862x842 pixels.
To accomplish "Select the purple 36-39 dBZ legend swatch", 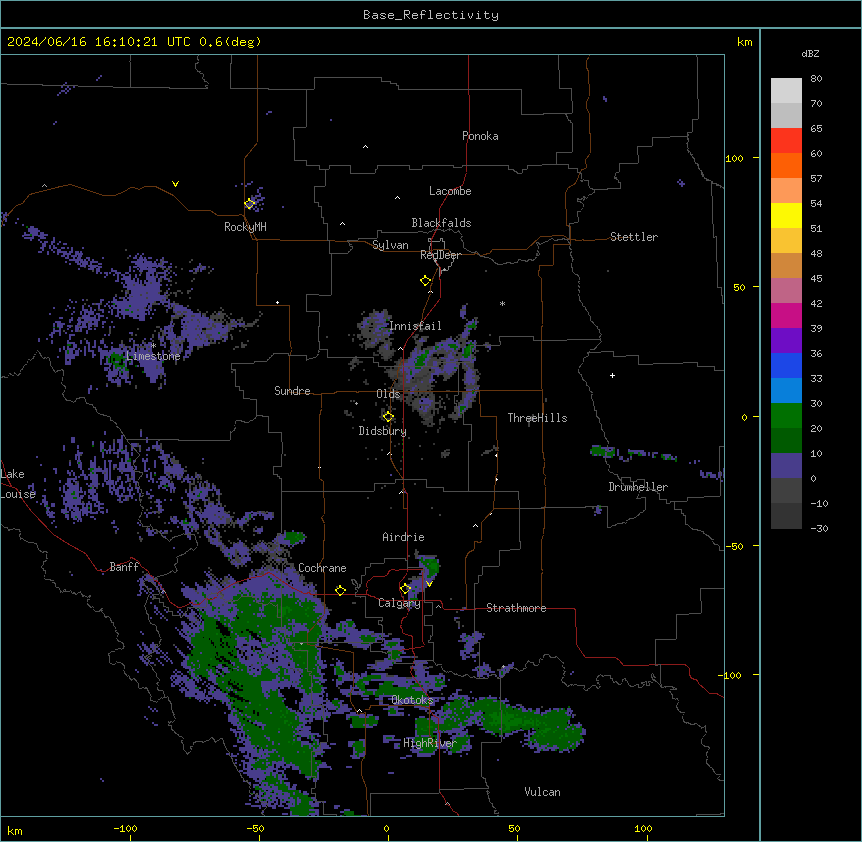I will pos(786,341).
